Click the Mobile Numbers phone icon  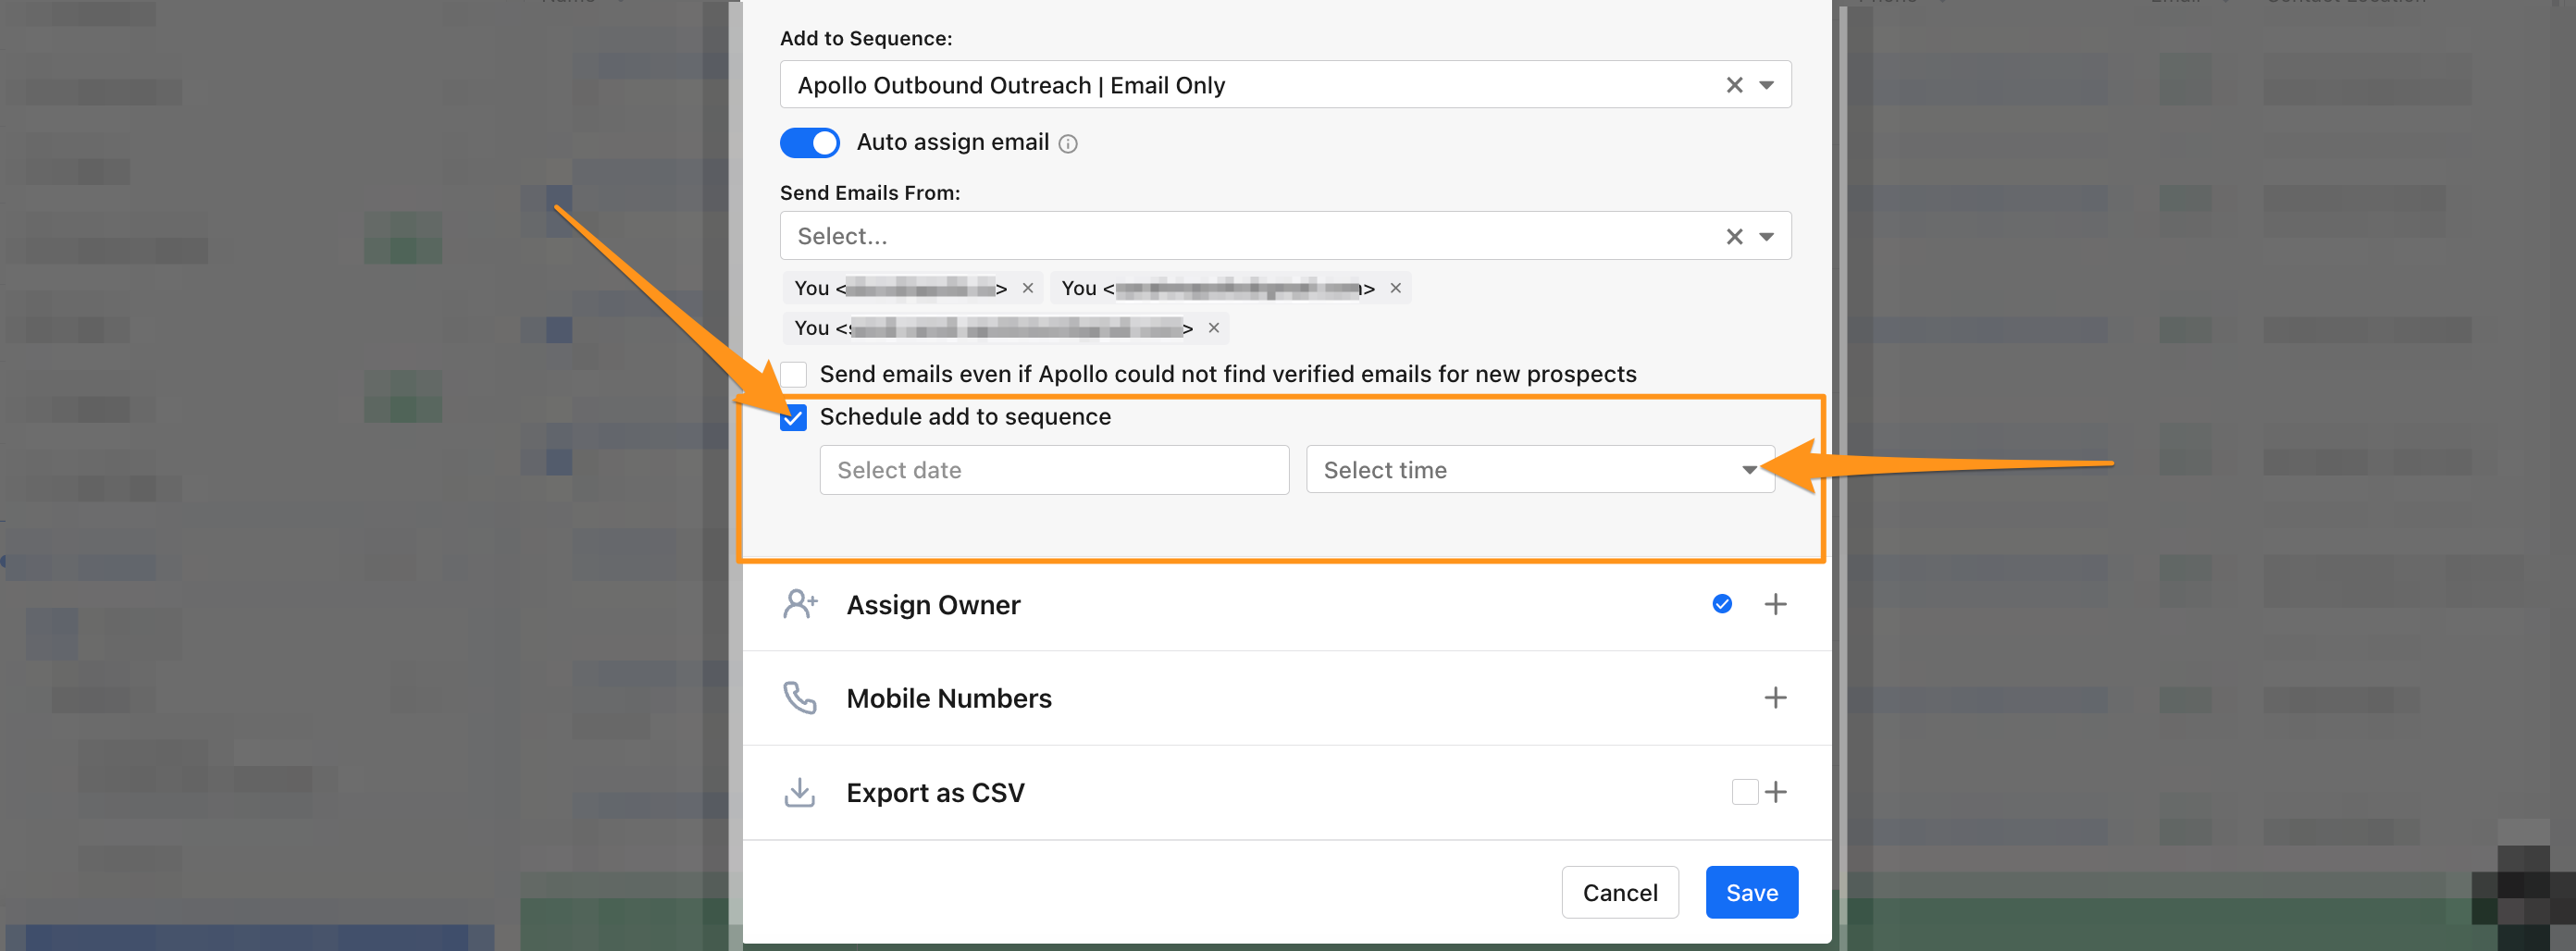pos(800,698)
